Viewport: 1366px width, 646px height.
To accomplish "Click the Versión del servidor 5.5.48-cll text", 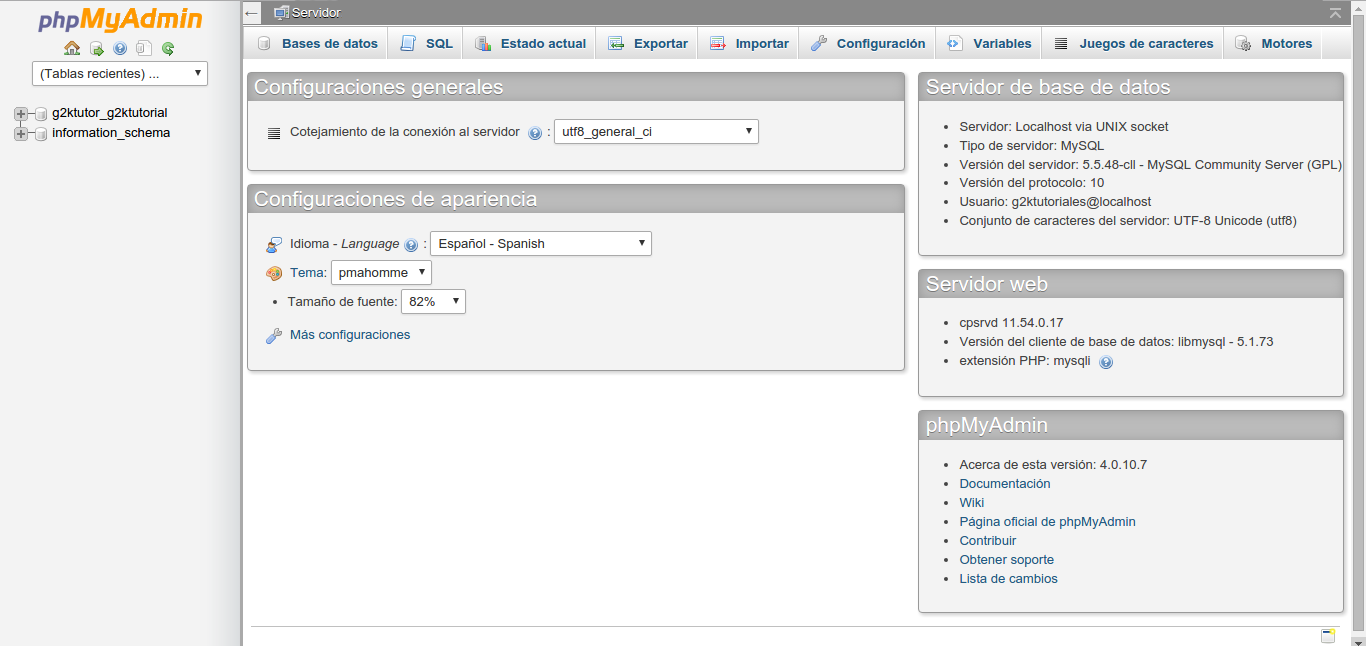I will coord(1150,164).
